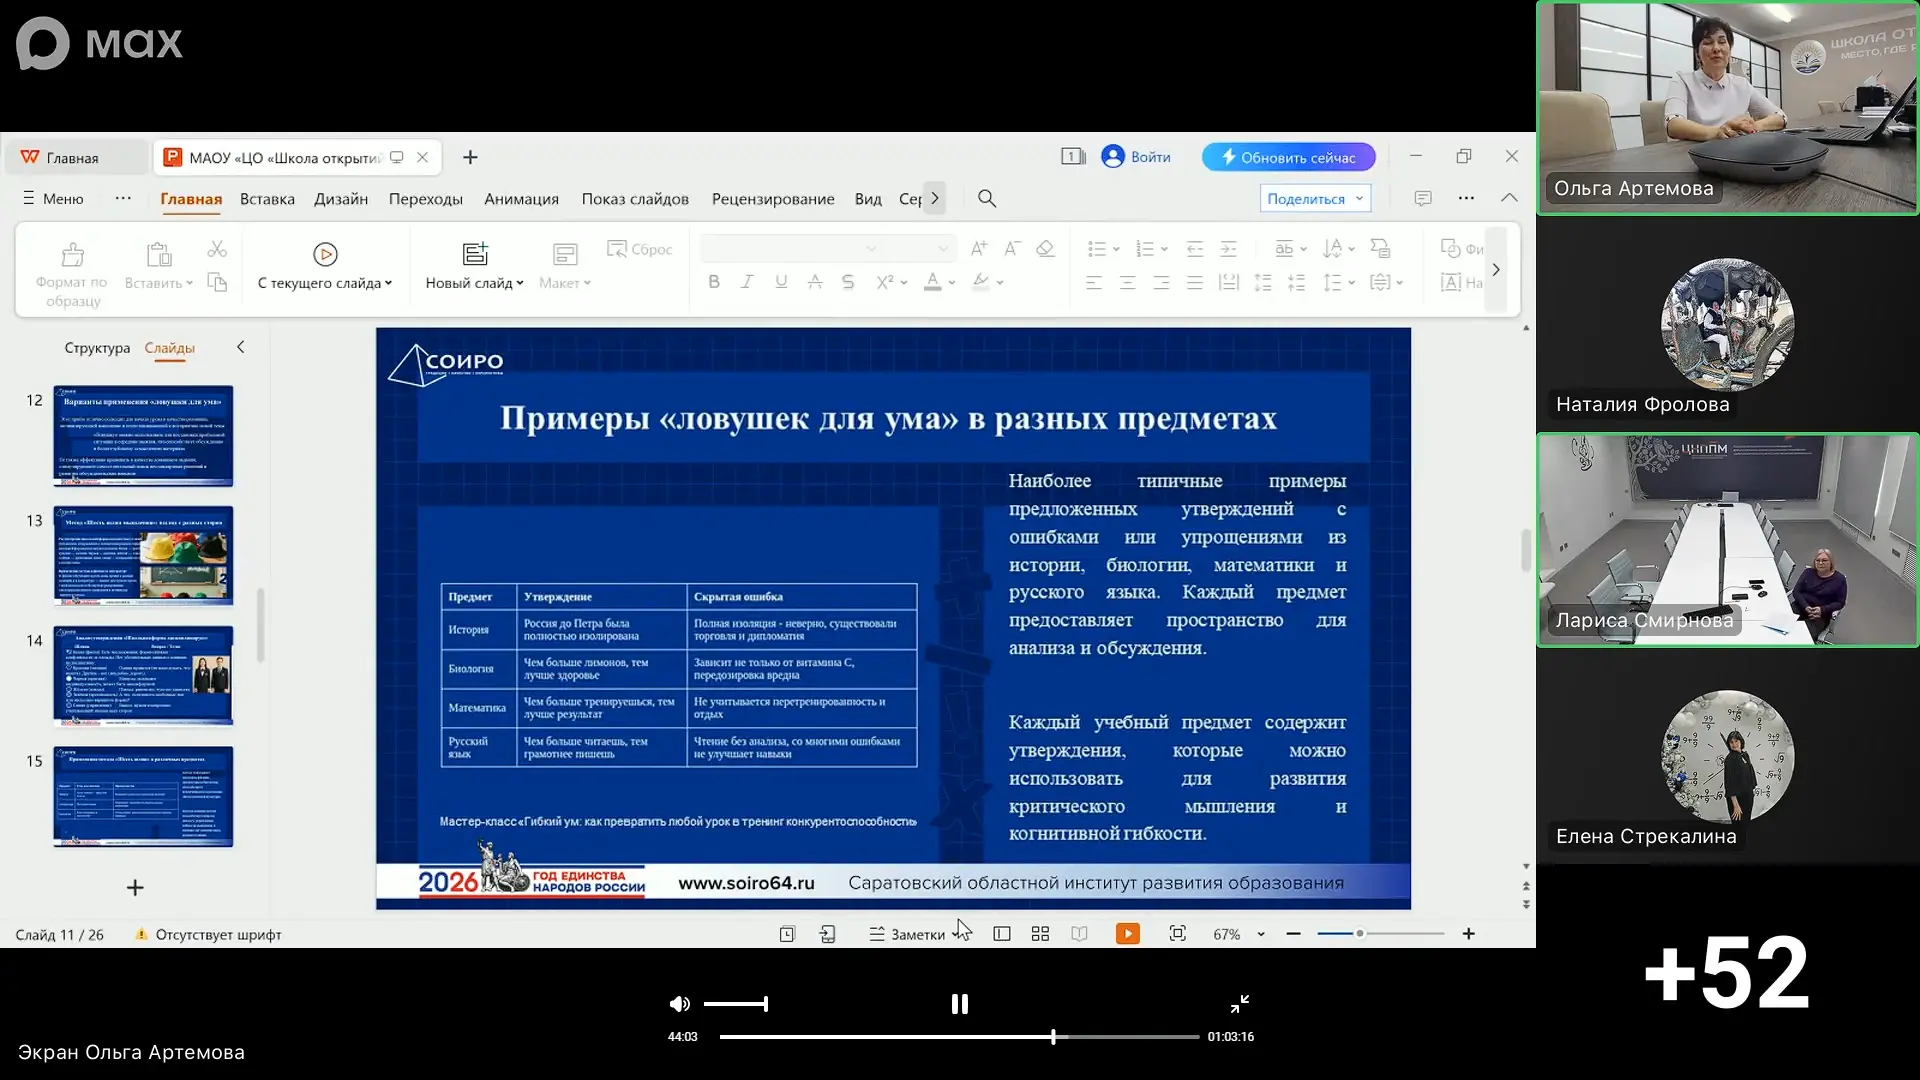The image size is (1920, 1080).
Task: Select slide 14 thumbnail
Action: (143, 676)
